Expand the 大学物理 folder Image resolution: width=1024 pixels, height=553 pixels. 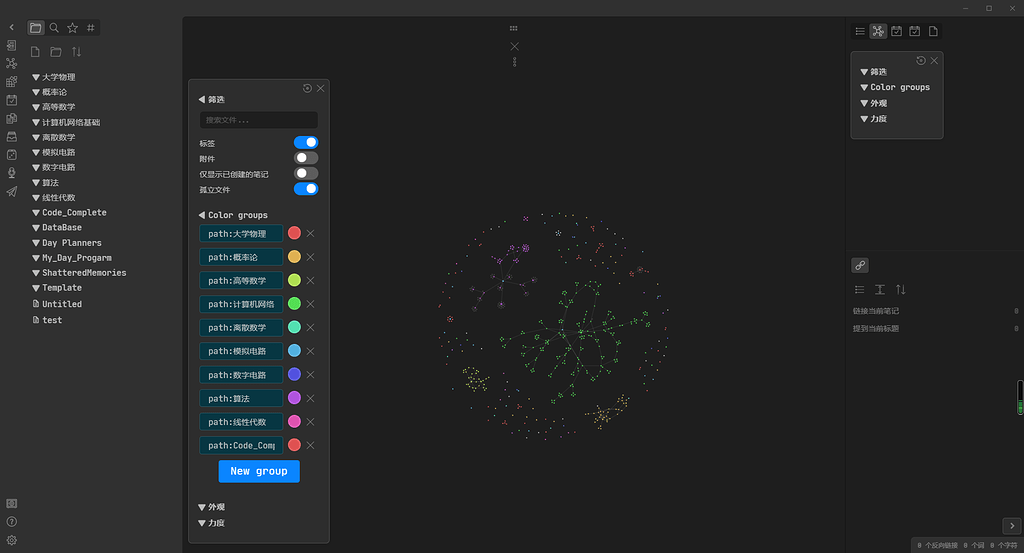tap(58, 77)
